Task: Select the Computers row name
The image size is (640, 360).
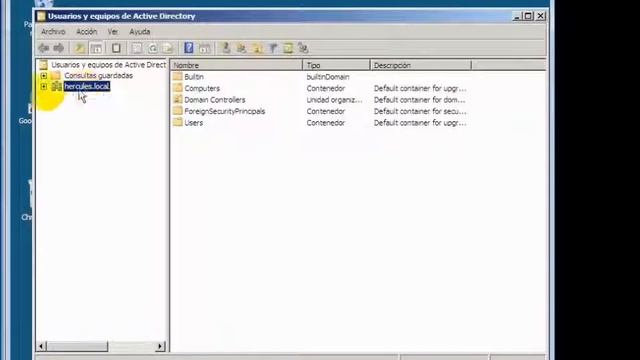Action: click(202, 88)
